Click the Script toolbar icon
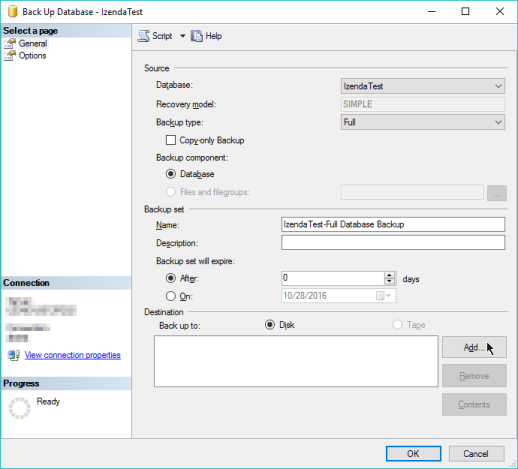518x469 pixels. 144,36
